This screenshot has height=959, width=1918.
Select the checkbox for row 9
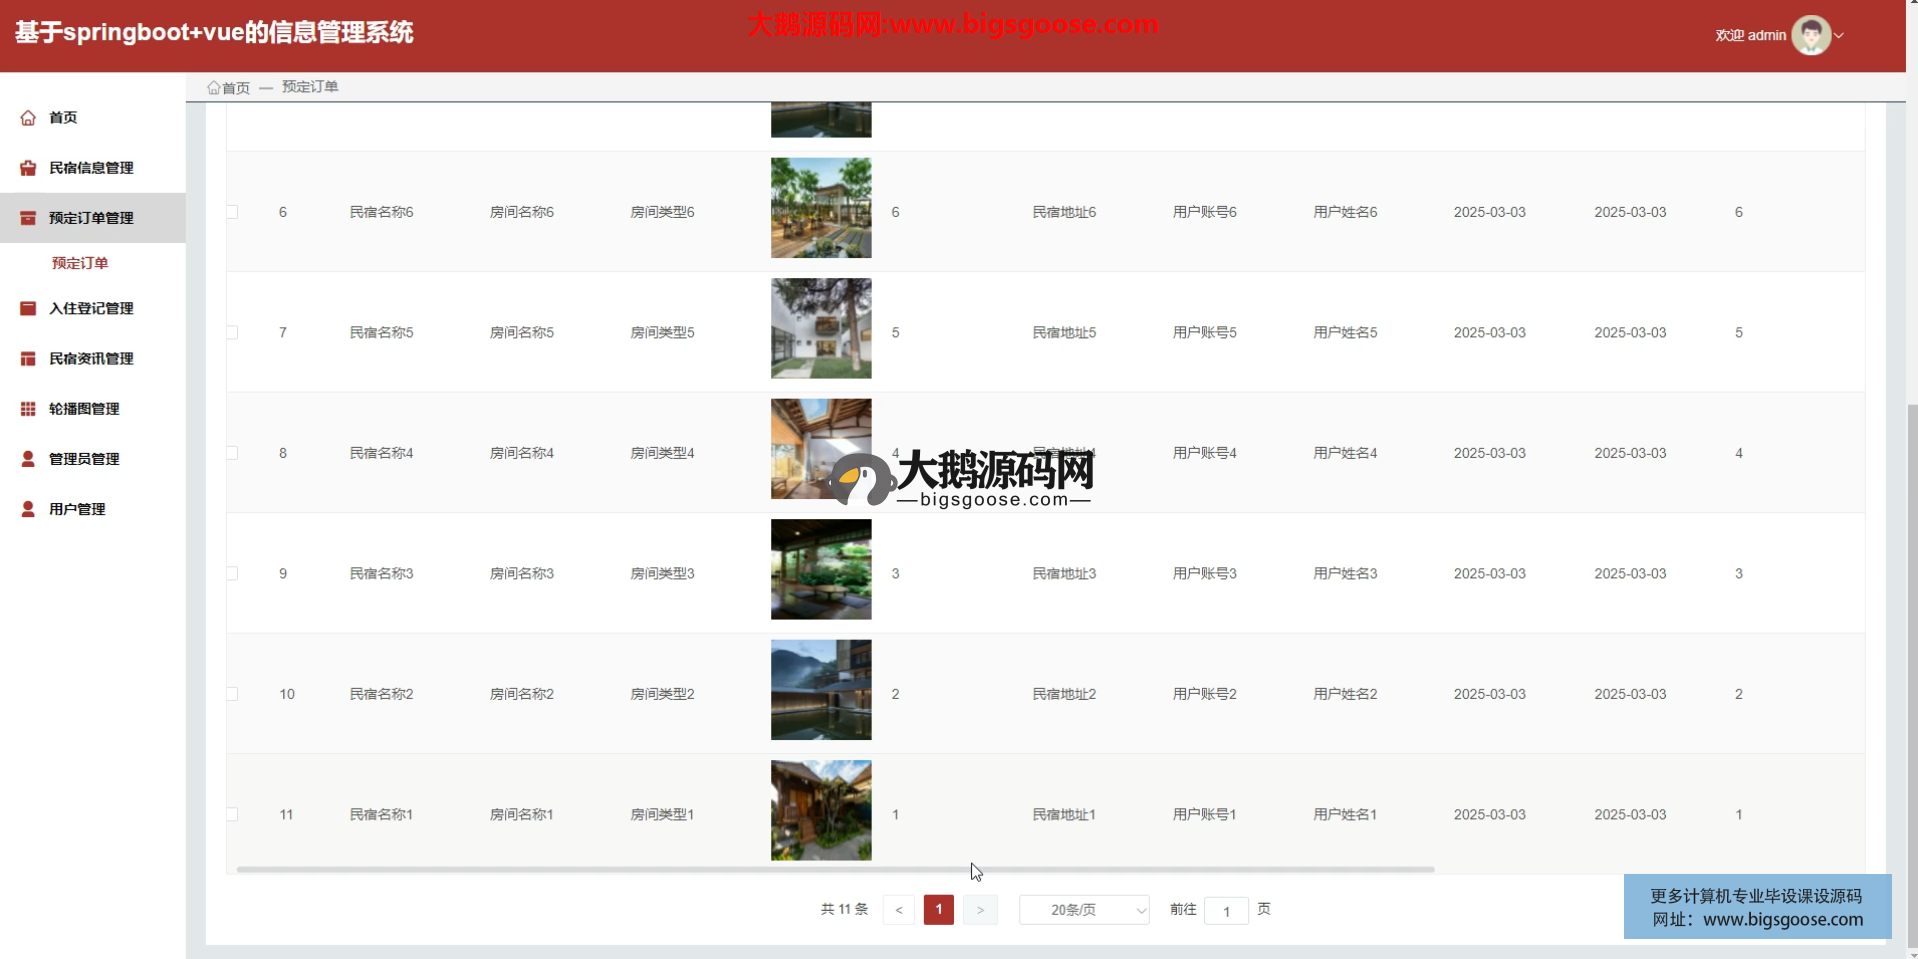232,573
